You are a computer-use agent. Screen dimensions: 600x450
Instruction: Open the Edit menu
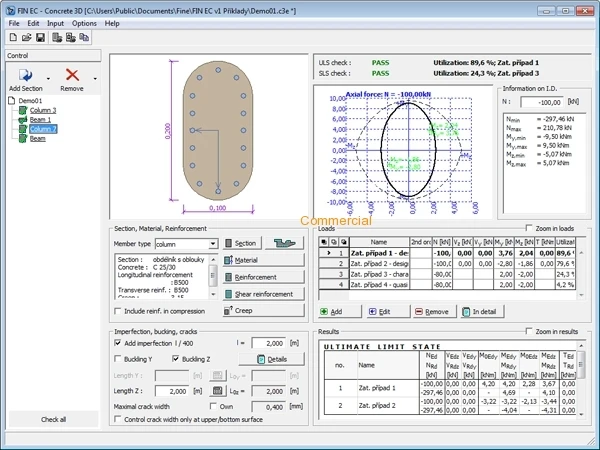(x=33, y=23)
